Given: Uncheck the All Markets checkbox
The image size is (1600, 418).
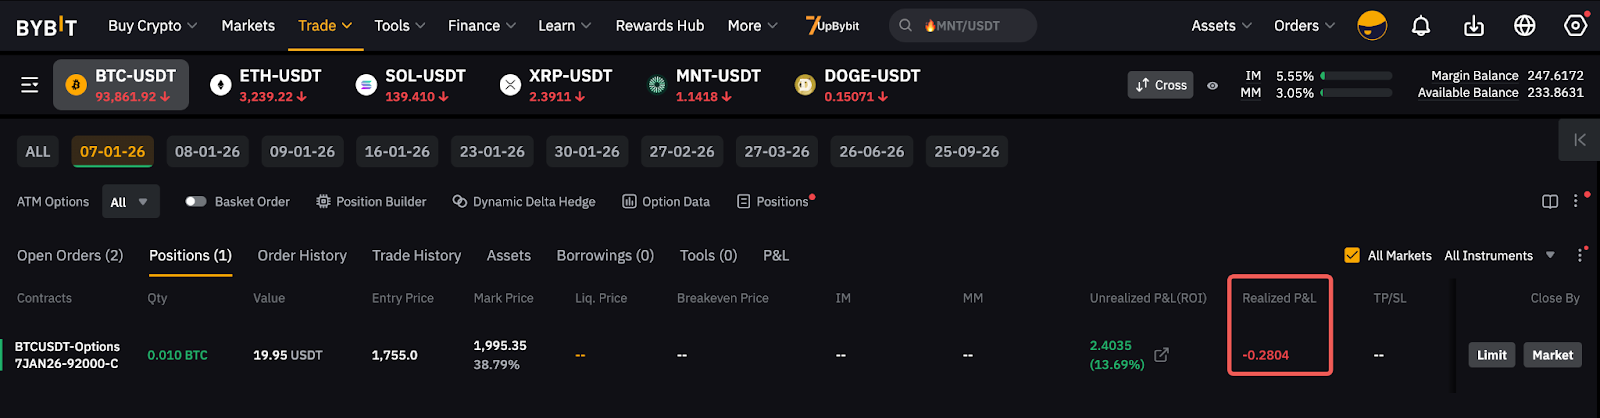Looking at the screenshot, I should click(x=1352, y=255).
